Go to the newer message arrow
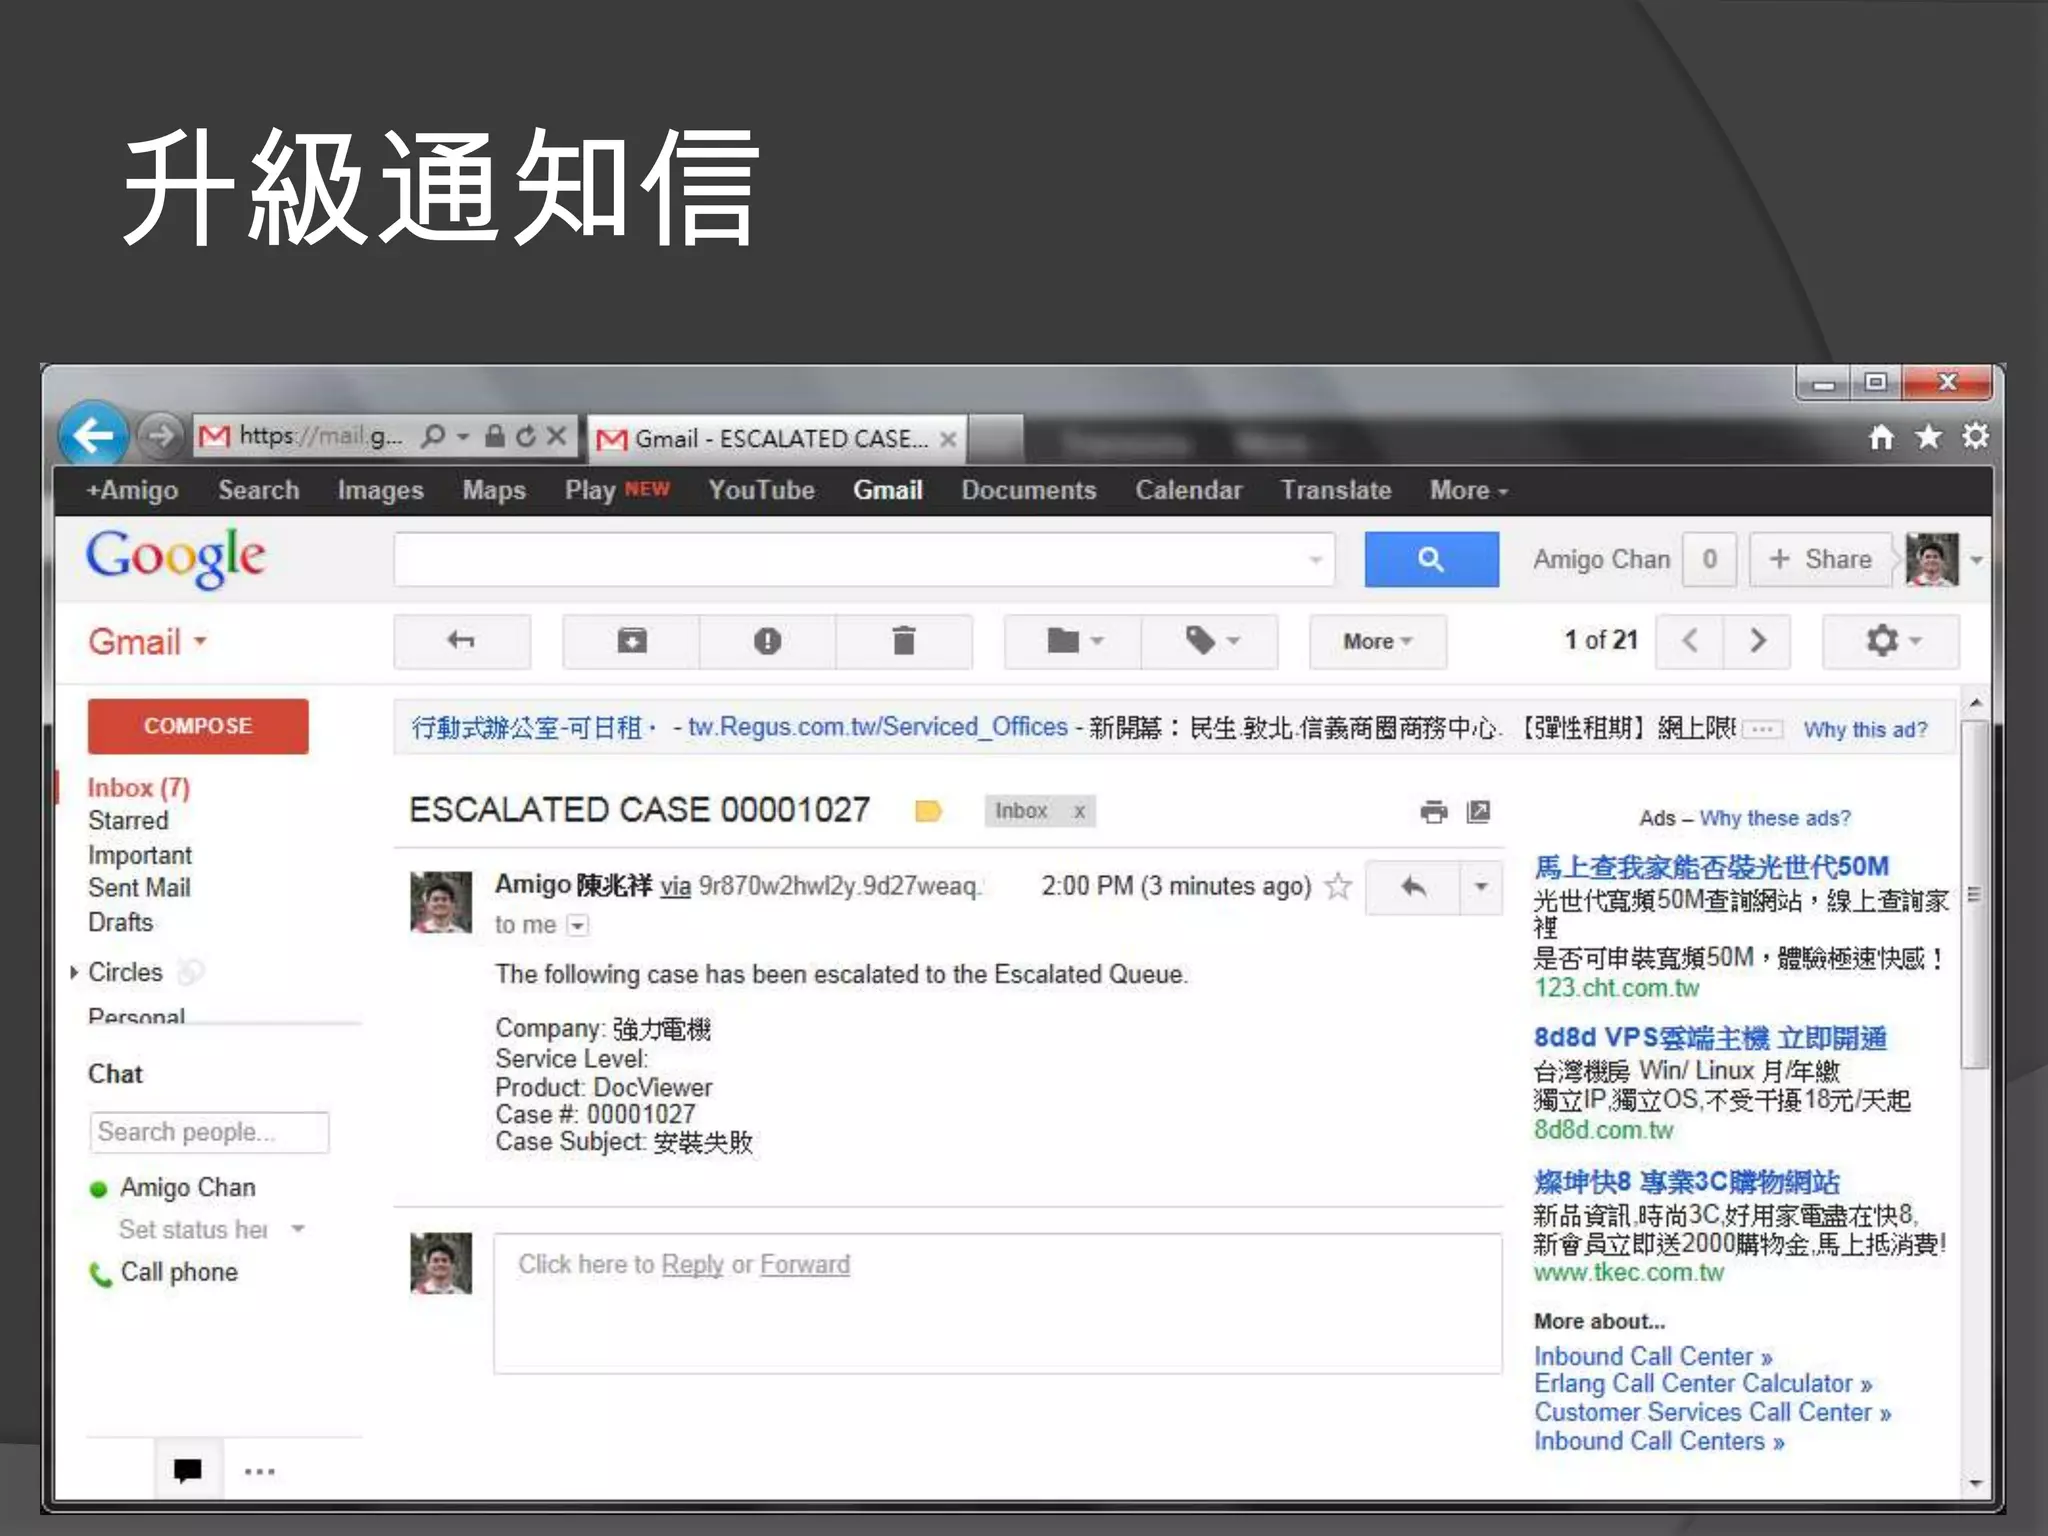Screen dimensions: 2048x1536 pyautogui.click(x=1690, y=641)
